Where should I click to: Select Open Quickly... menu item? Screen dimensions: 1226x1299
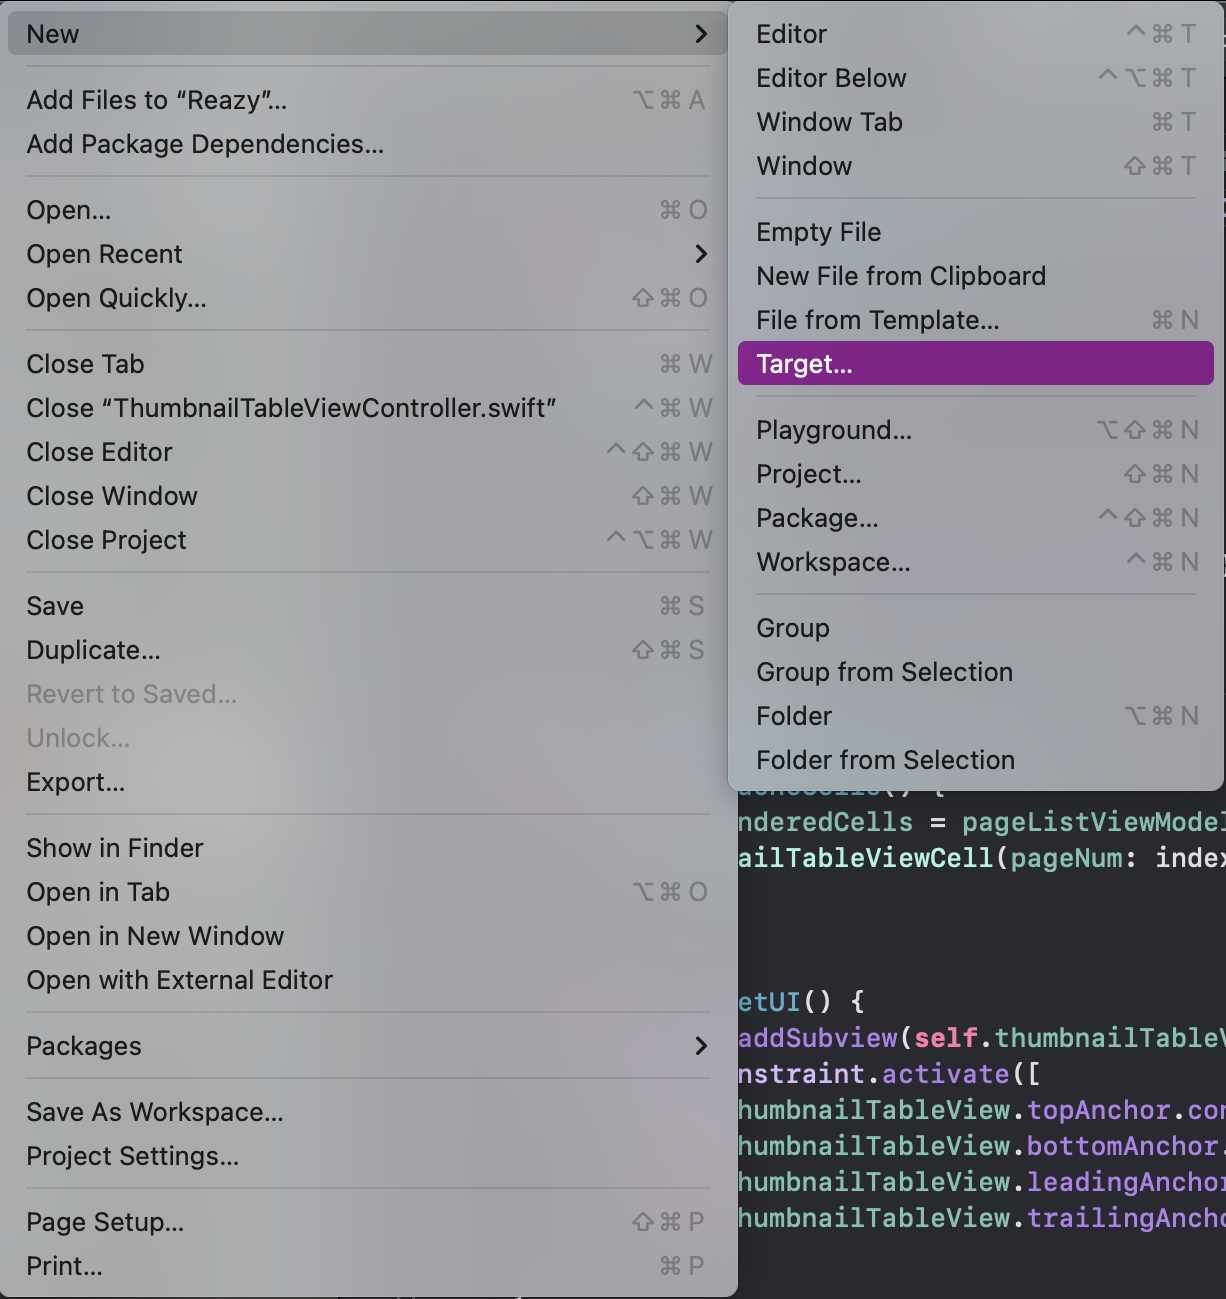[x=116, y=298]
